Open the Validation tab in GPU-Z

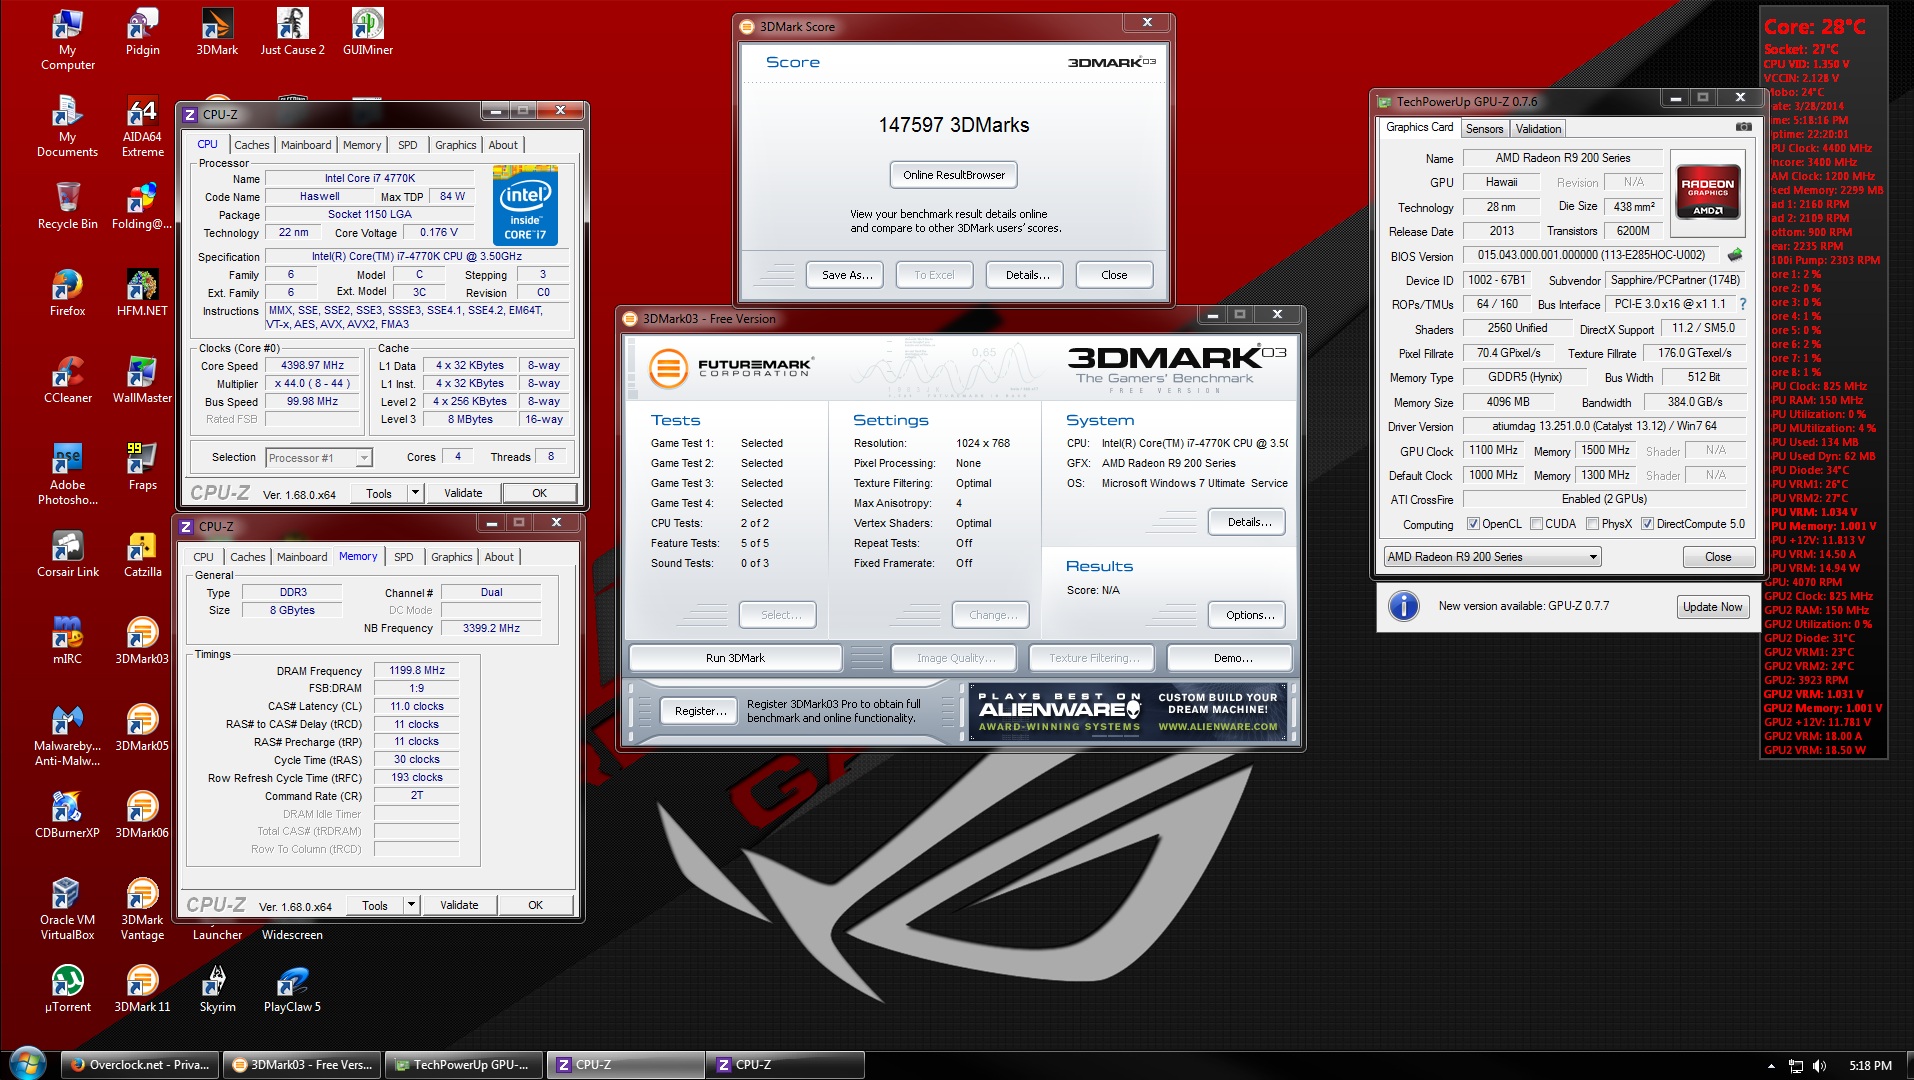click(x=1538, y=129)
